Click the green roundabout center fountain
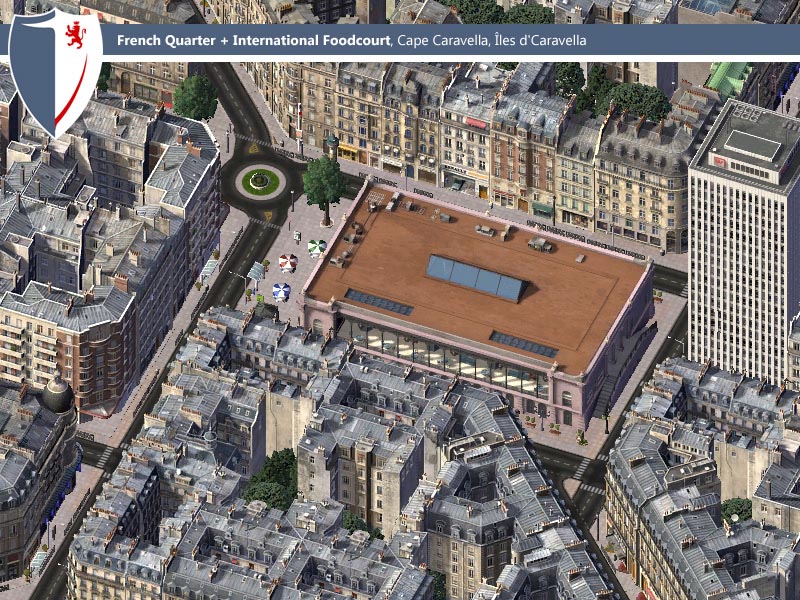The image size is (800, 600). tap(260, 181)
